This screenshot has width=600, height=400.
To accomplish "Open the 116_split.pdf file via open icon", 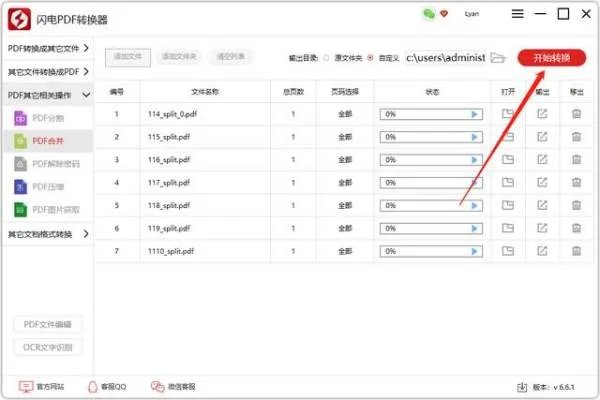I will click(508, 159).
